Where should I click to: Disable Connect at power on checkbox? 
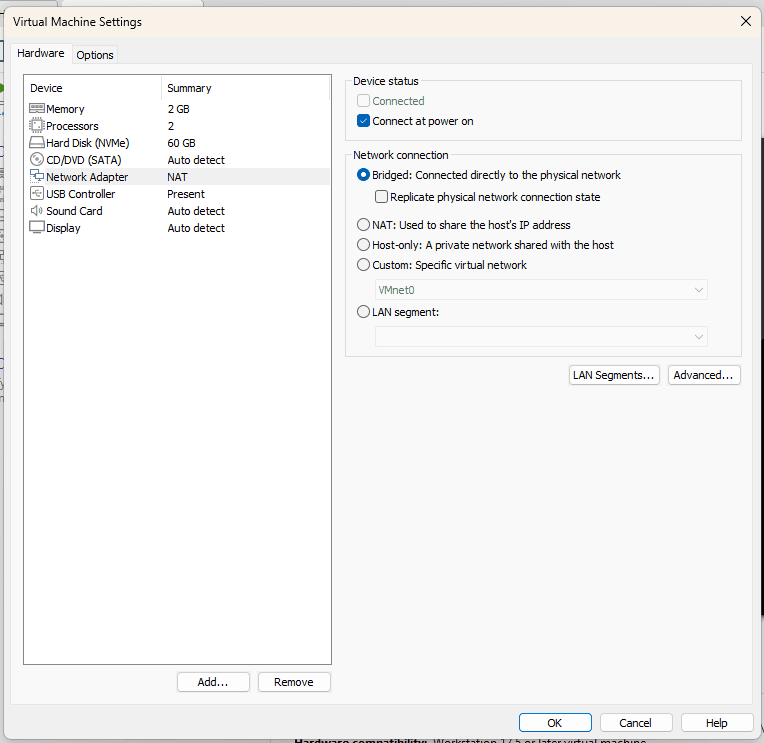click(364, 121)
